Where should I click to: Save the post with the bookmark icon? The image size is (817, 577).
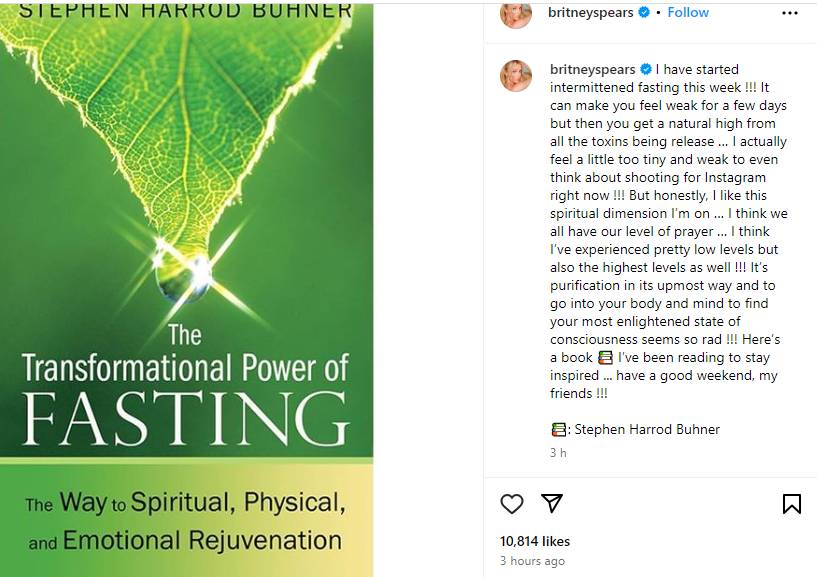791,504
